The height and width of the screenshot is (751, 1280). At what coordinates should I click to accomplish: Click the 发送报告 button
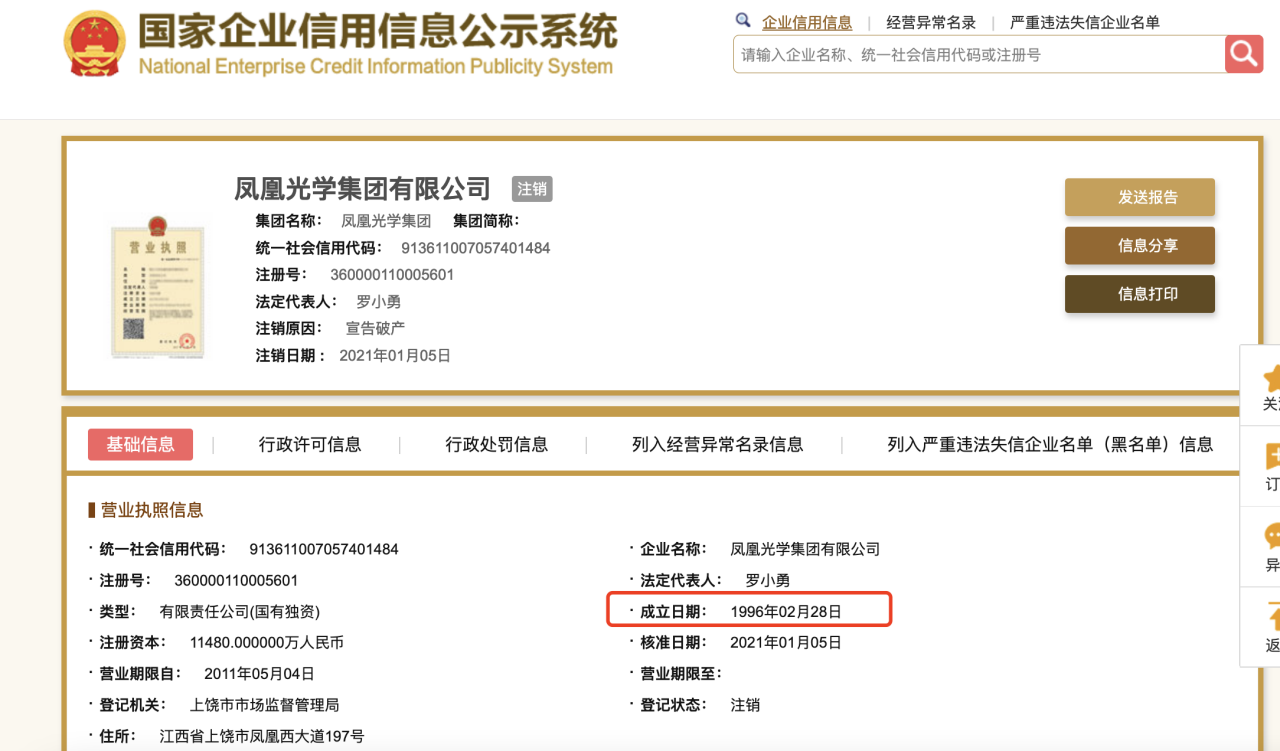(1139, 197)
